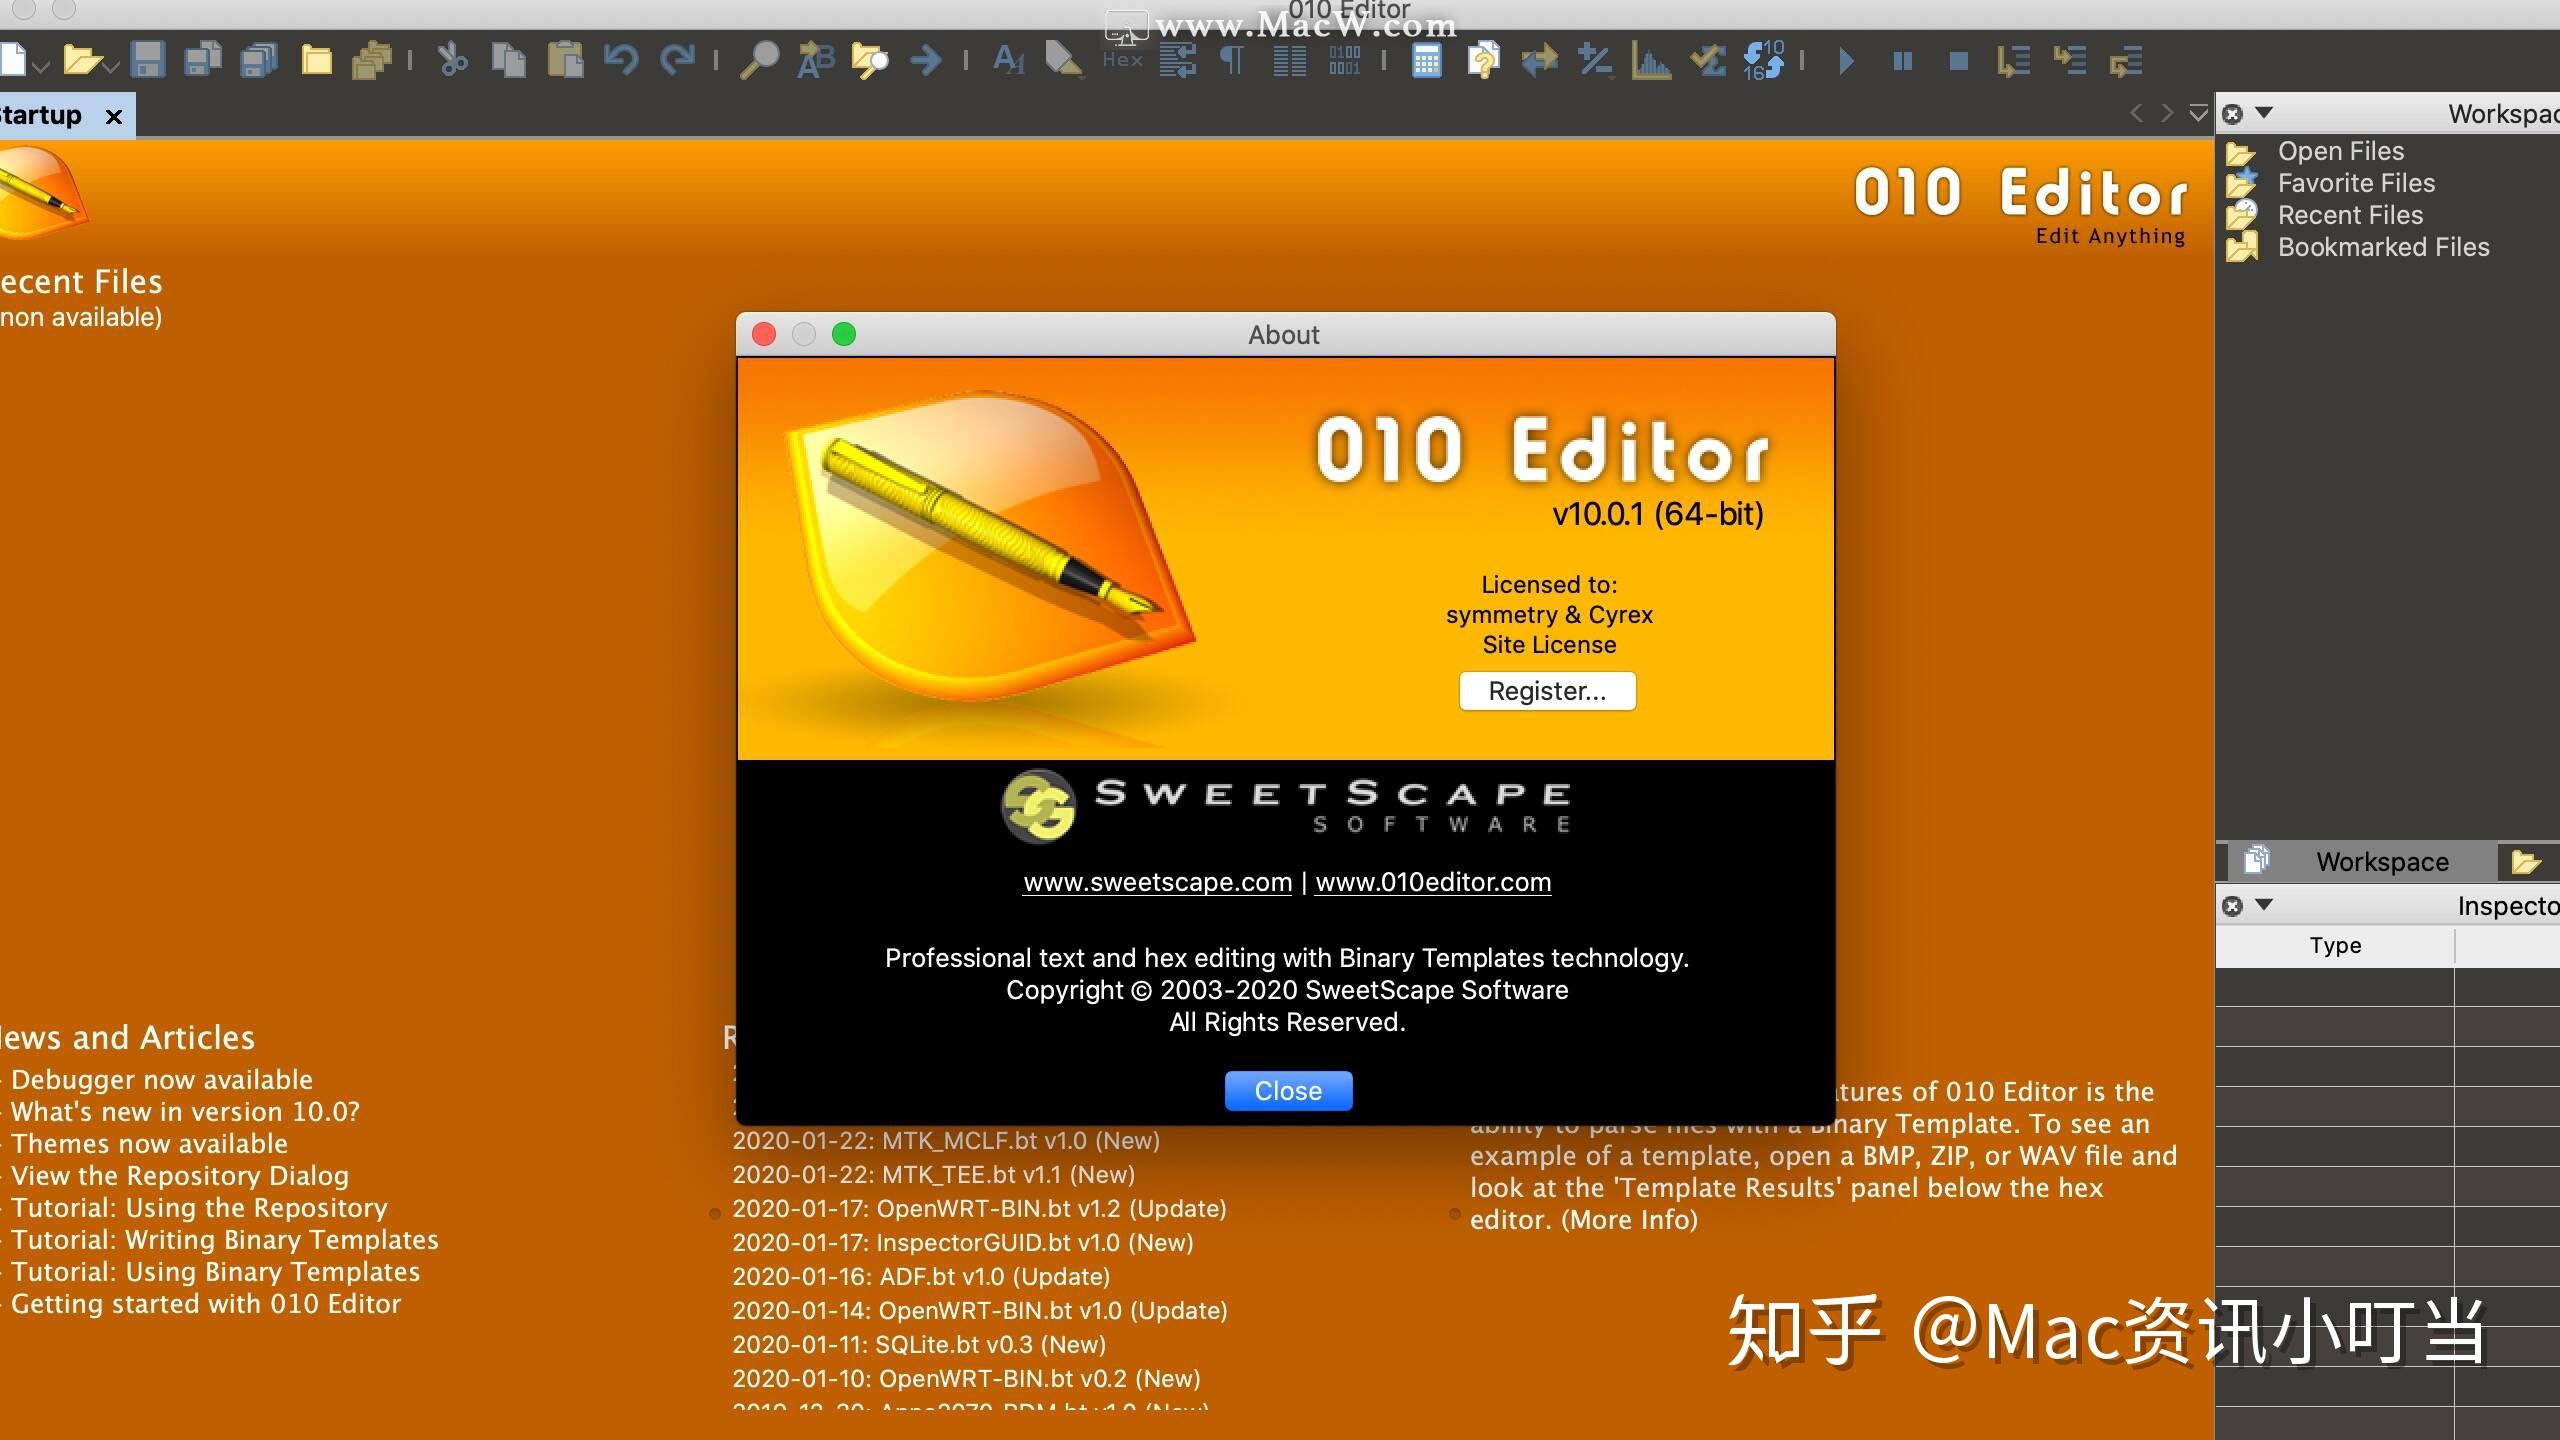
Task: Select Bookmarked Files in Workspace
Action: [x=2383, y=247]
